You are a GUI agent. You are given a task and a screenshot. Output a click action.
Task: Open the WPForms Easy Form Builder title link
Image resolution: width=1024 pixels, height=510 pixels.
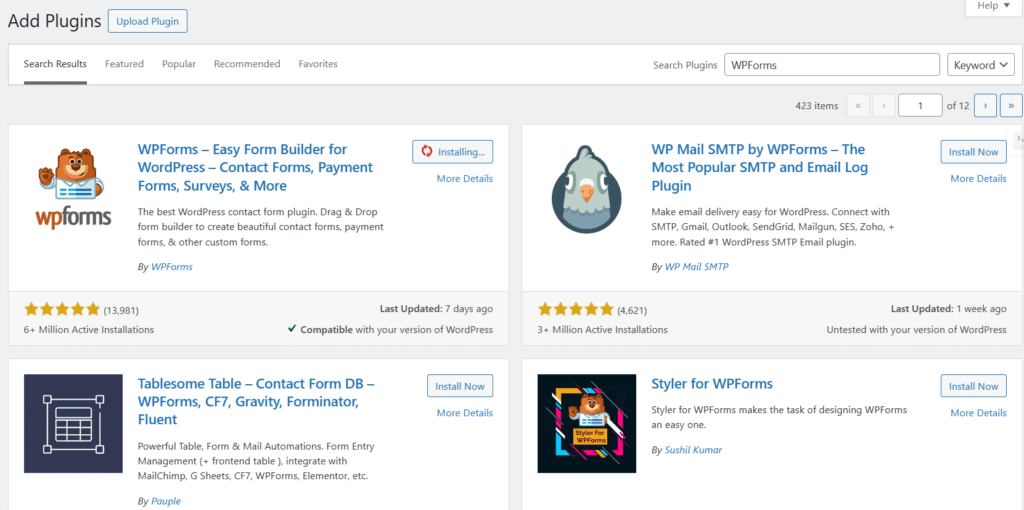point(255,168)
